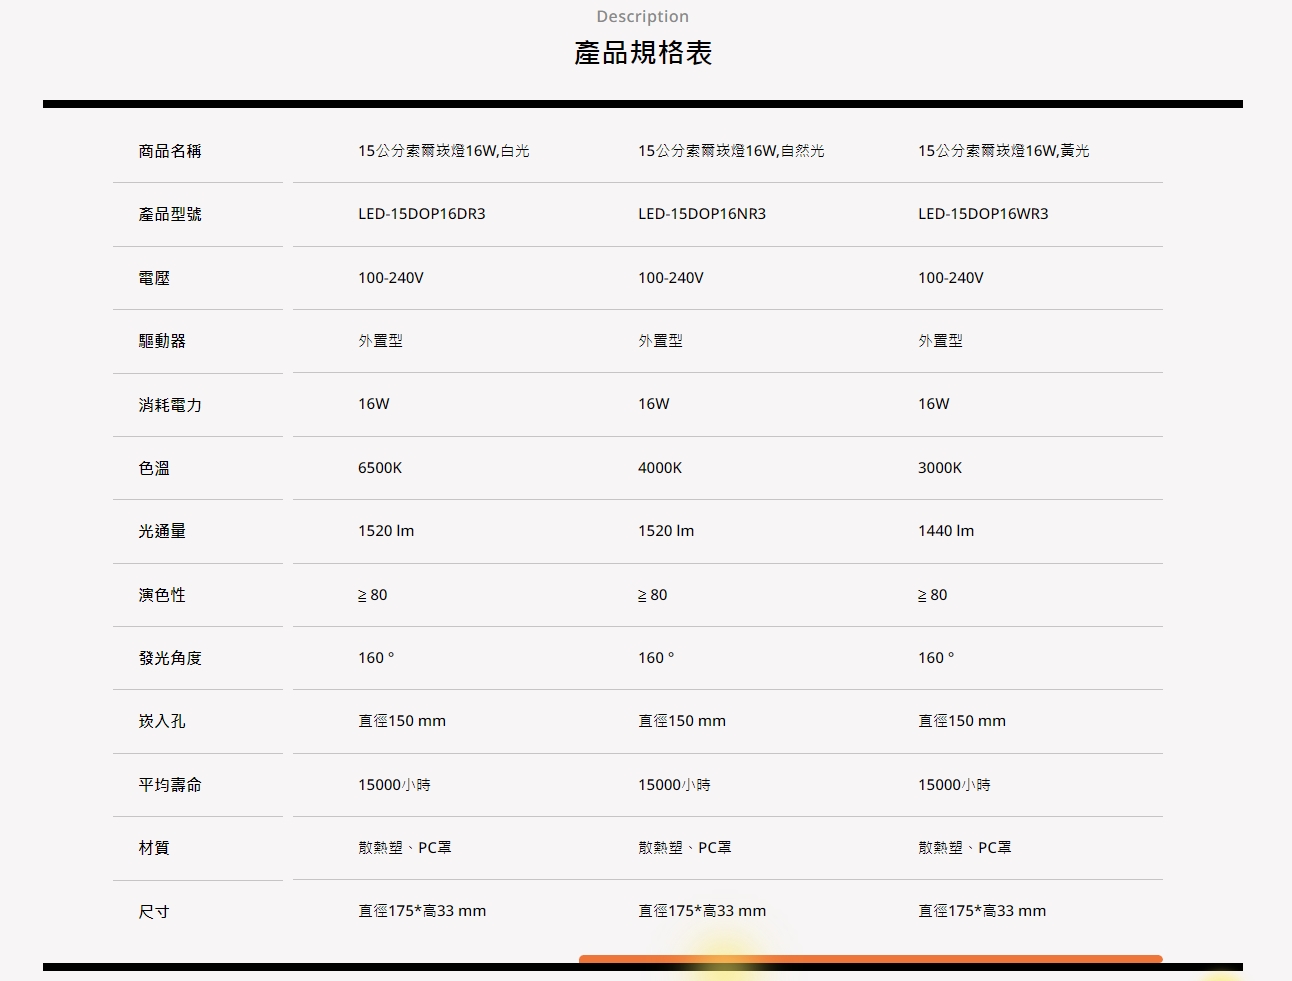Image resolution: width=1292 pixels, height=981 pixels.
Task: Click the 驅動器 row label
Action: [x=162, y=341]
